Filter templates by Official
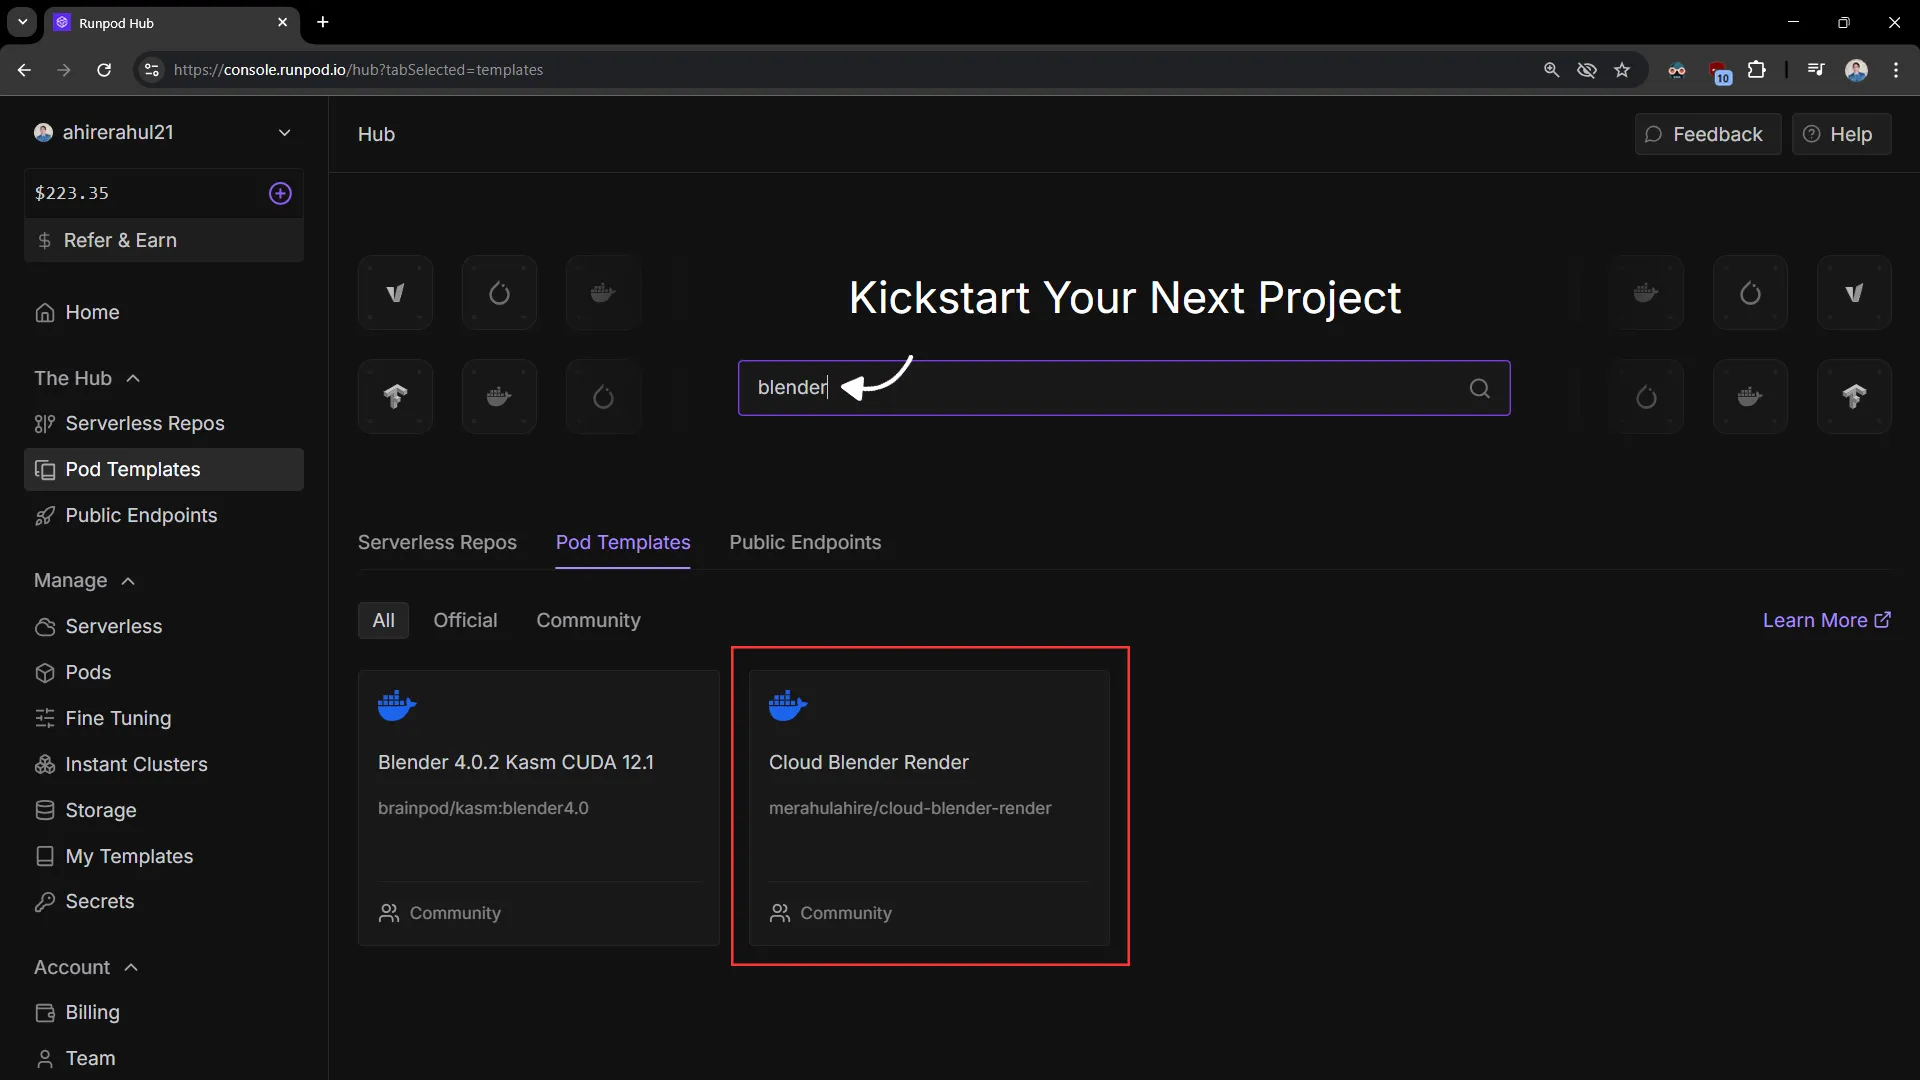 click(465, 620)
